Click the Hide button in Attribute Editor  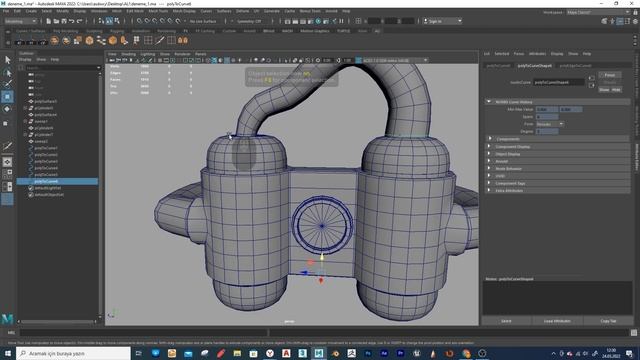616,89
